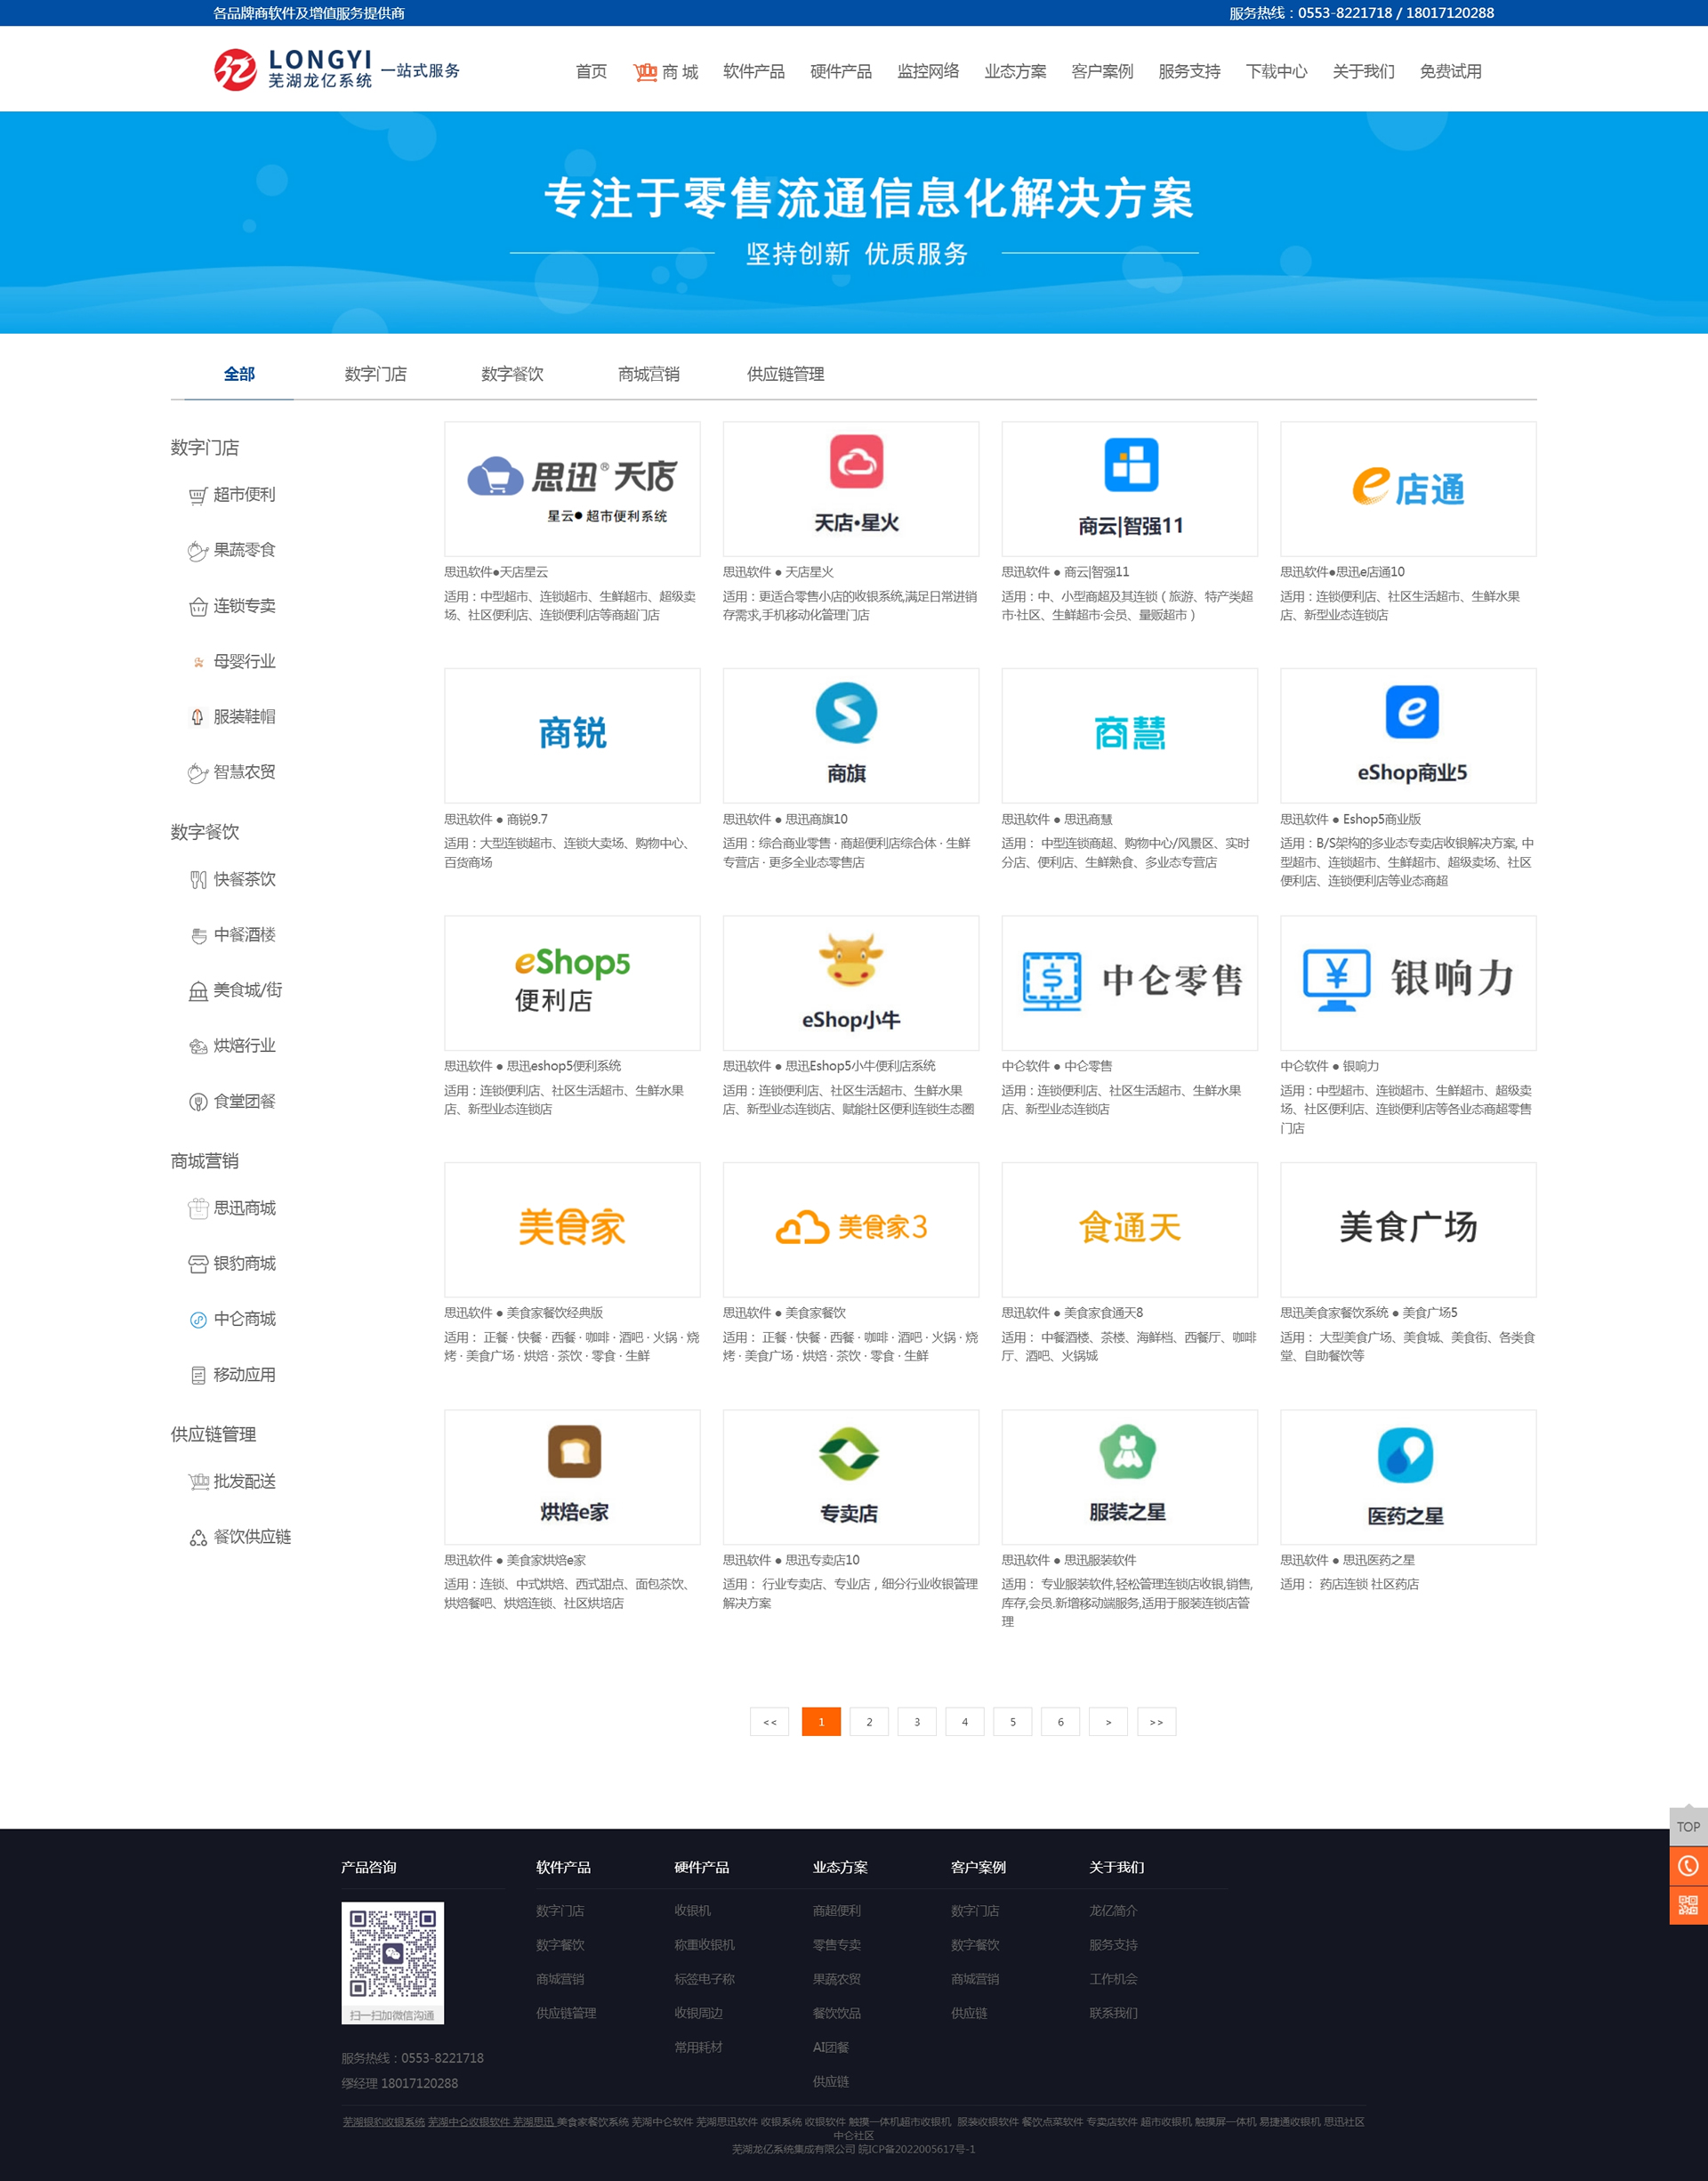Viewport: 1708px width, 2181px height.
Task: Click the next page > button
Action: 1108,1721
